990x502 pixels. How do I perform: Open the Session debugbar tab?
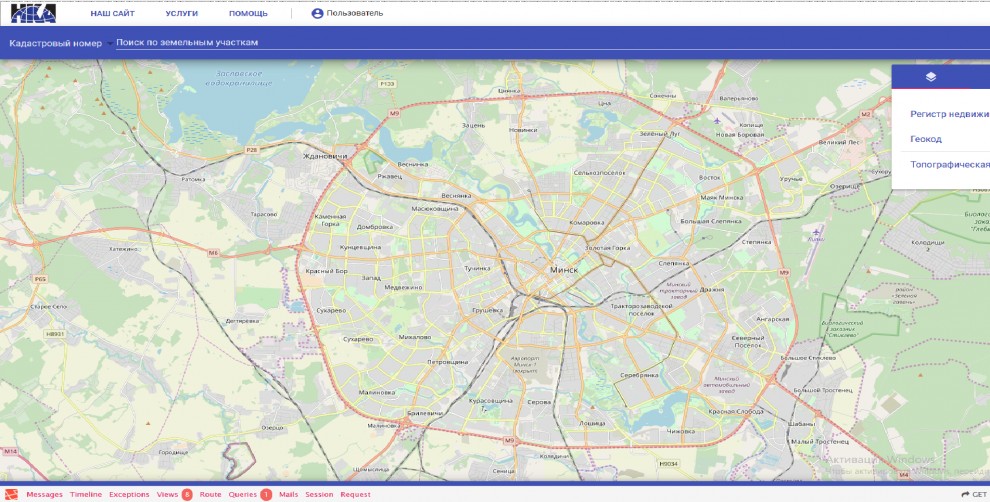point(319,494)
